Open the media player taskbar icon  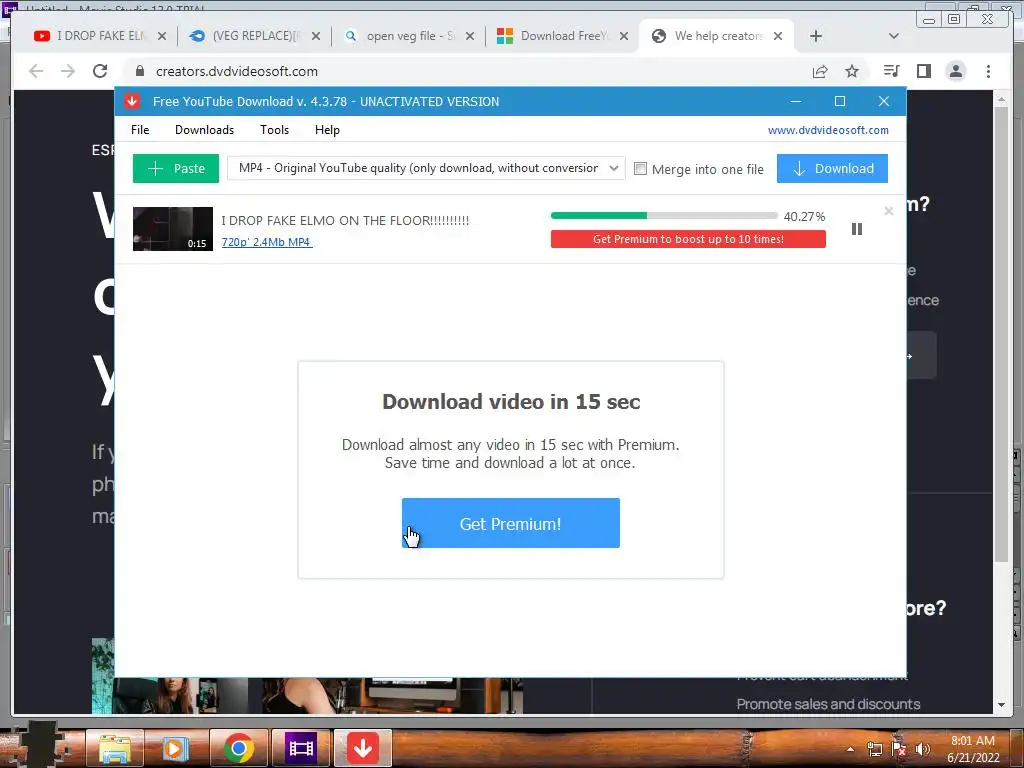[x=174, y=748]
